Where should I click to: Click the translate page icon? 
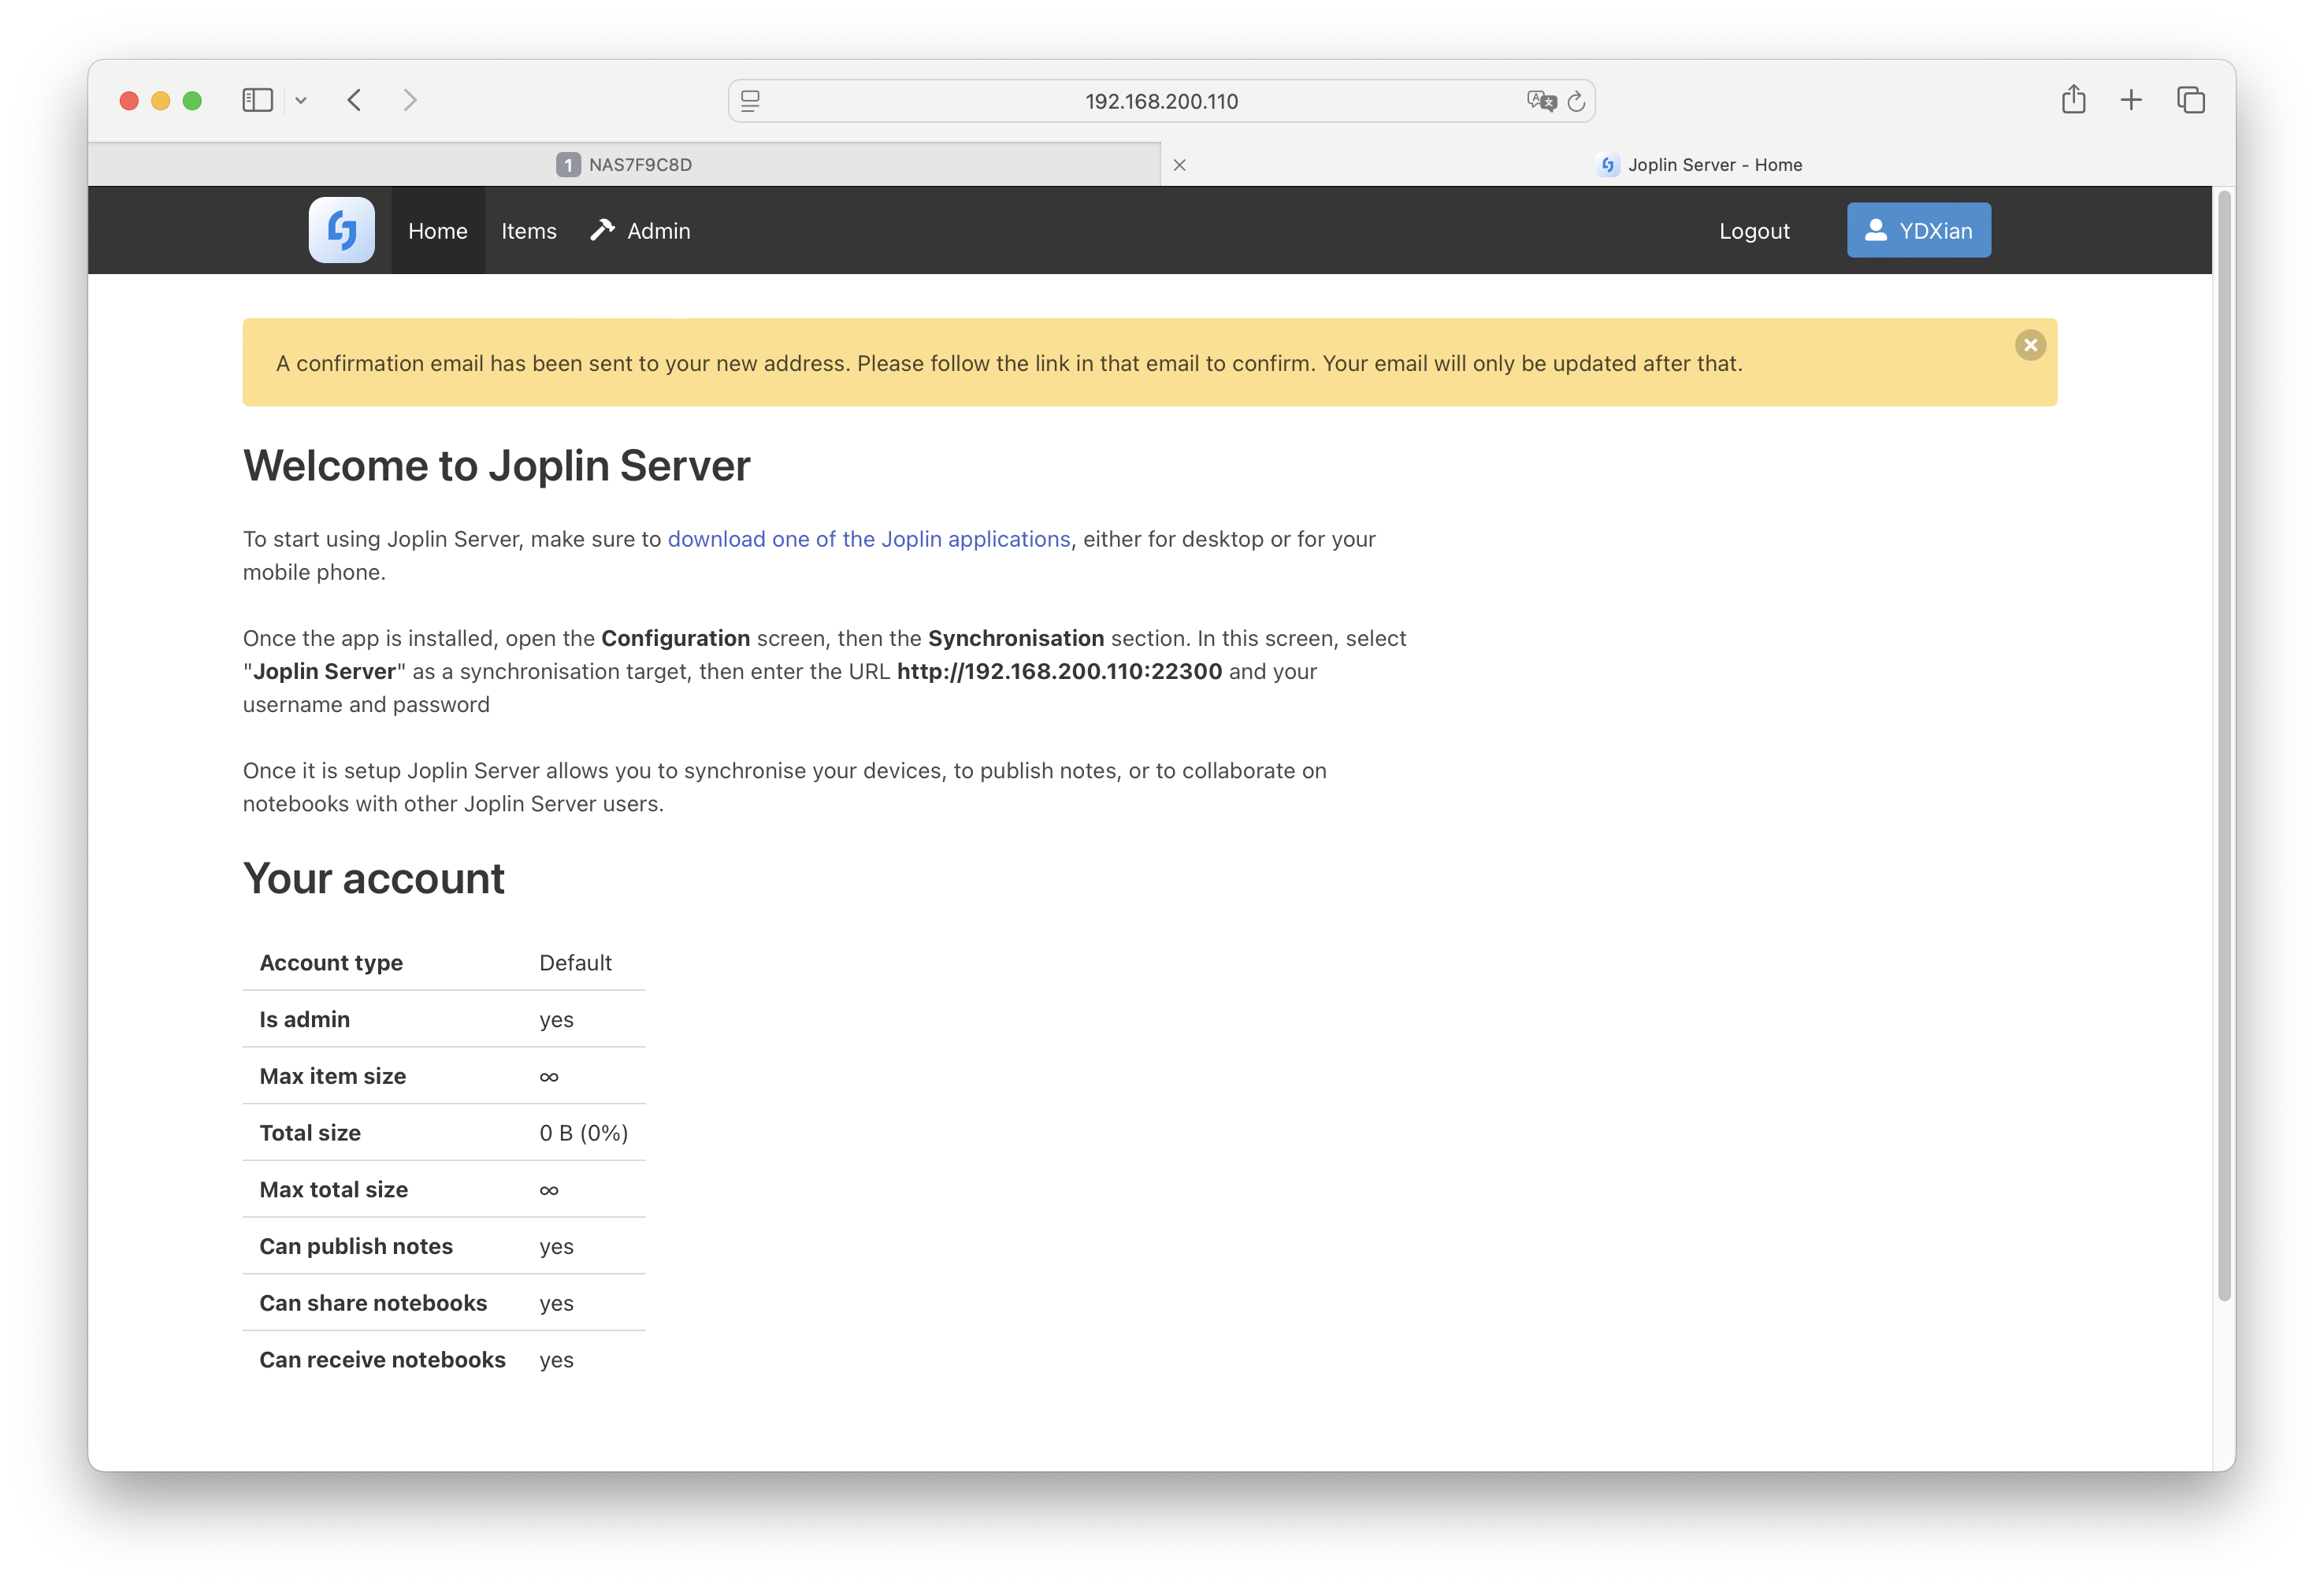(x=1541, y=100)
